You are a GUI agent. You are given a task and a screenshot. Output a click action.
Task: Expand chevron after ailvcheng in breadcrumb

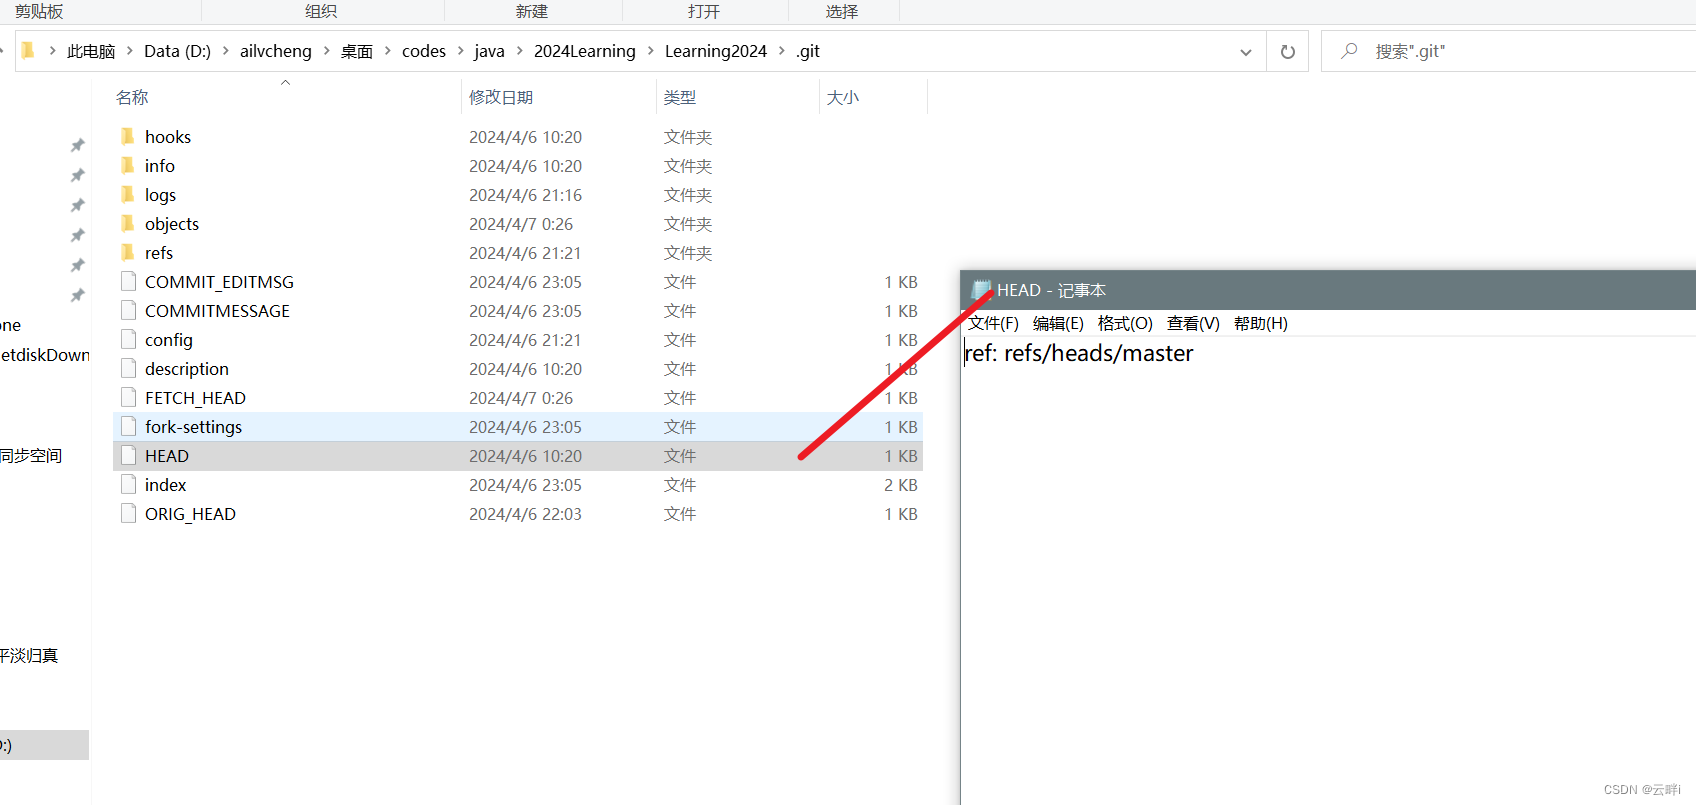pyautogui.click(x=326, y=51)
